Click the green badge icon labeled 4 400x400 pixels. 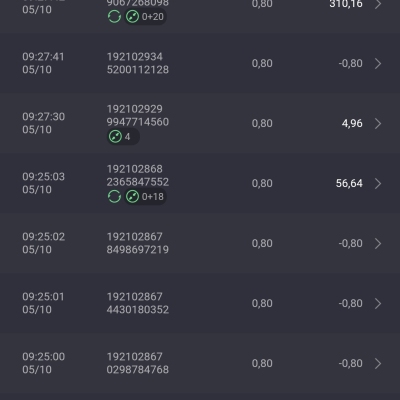[115, 136]
